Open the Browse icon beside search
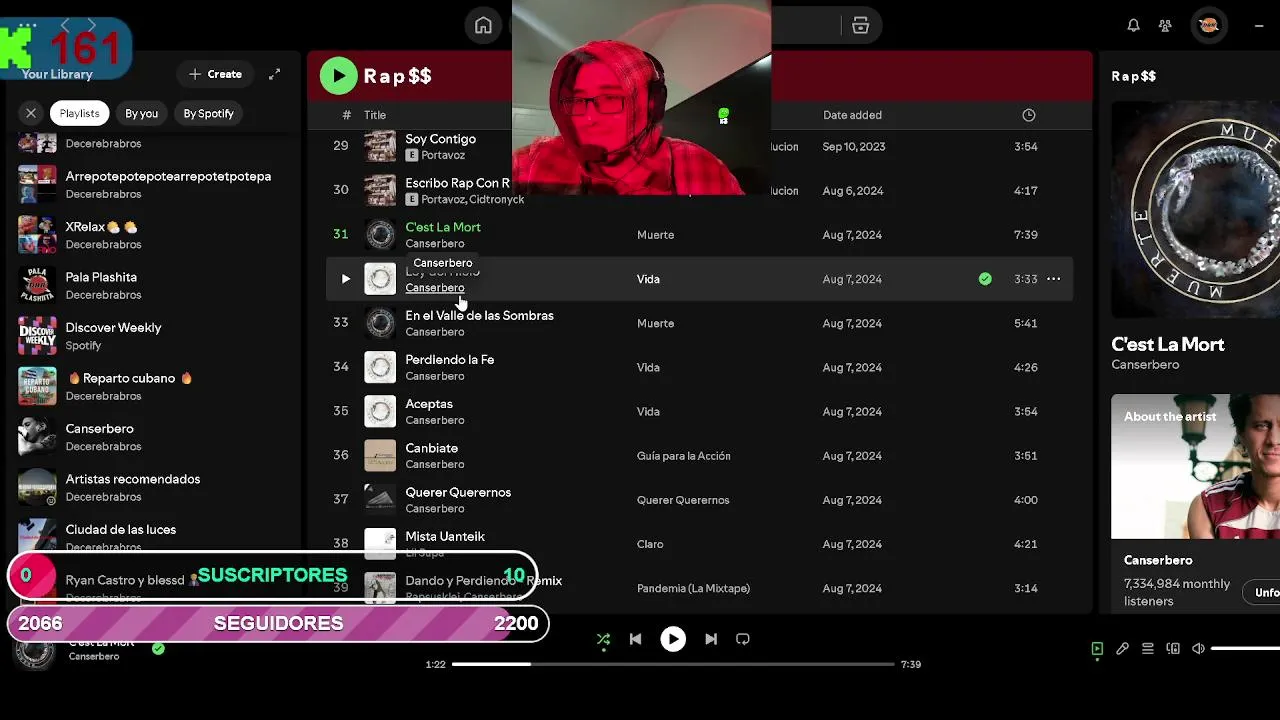This screenshot has height=720, width=1280. 860,26
